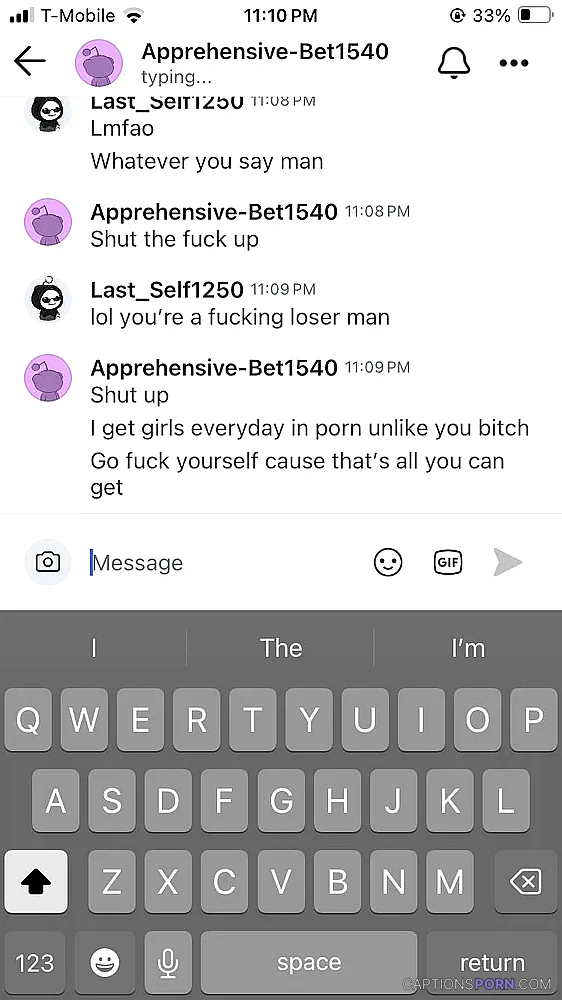
Task: Open Apprehensive-Bet1540 header profile avatar
Action: point(99,62)
